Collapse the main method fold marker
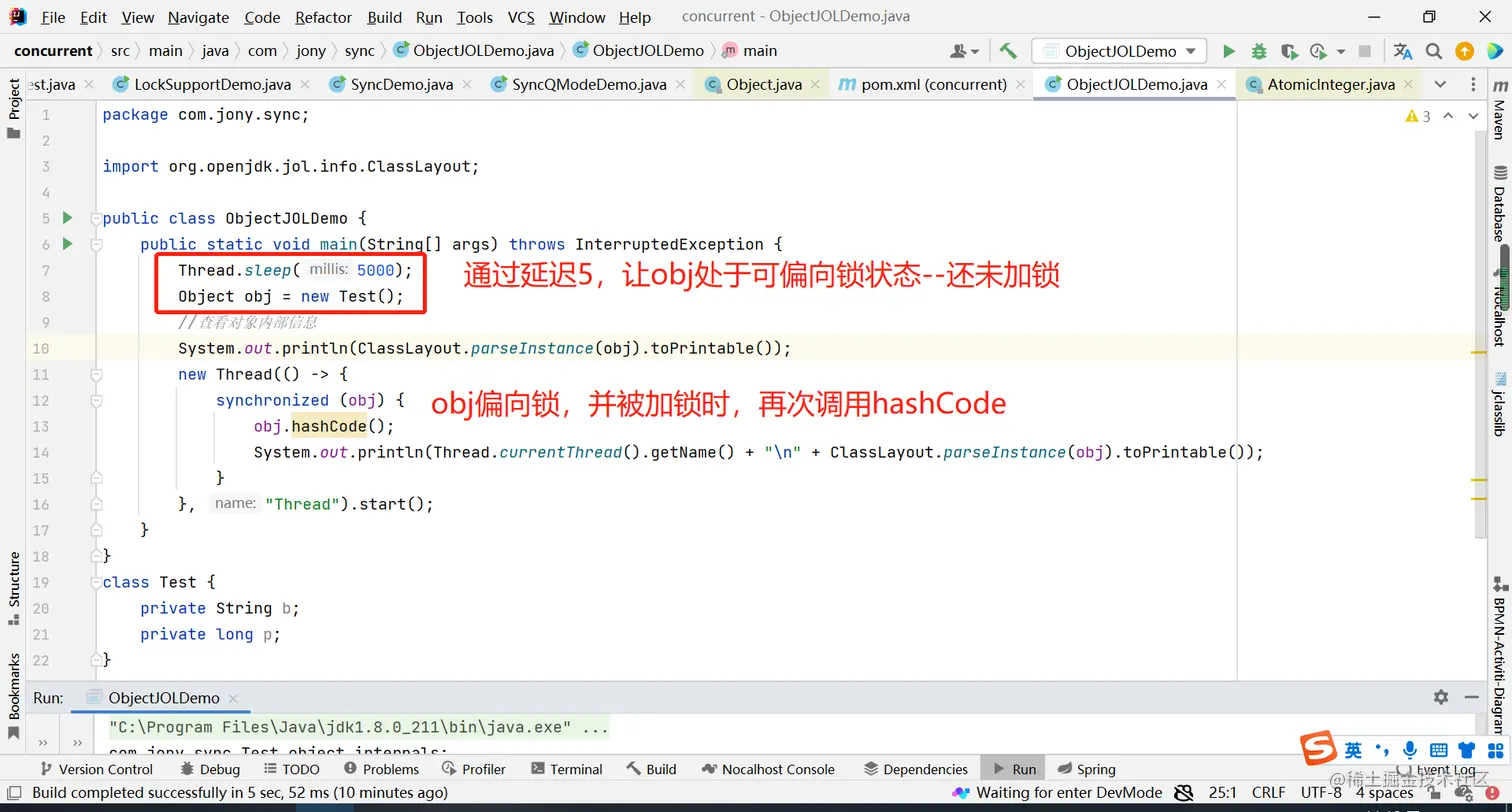The height and width of the screenshot is (812, 1512). tap(96, 244)
